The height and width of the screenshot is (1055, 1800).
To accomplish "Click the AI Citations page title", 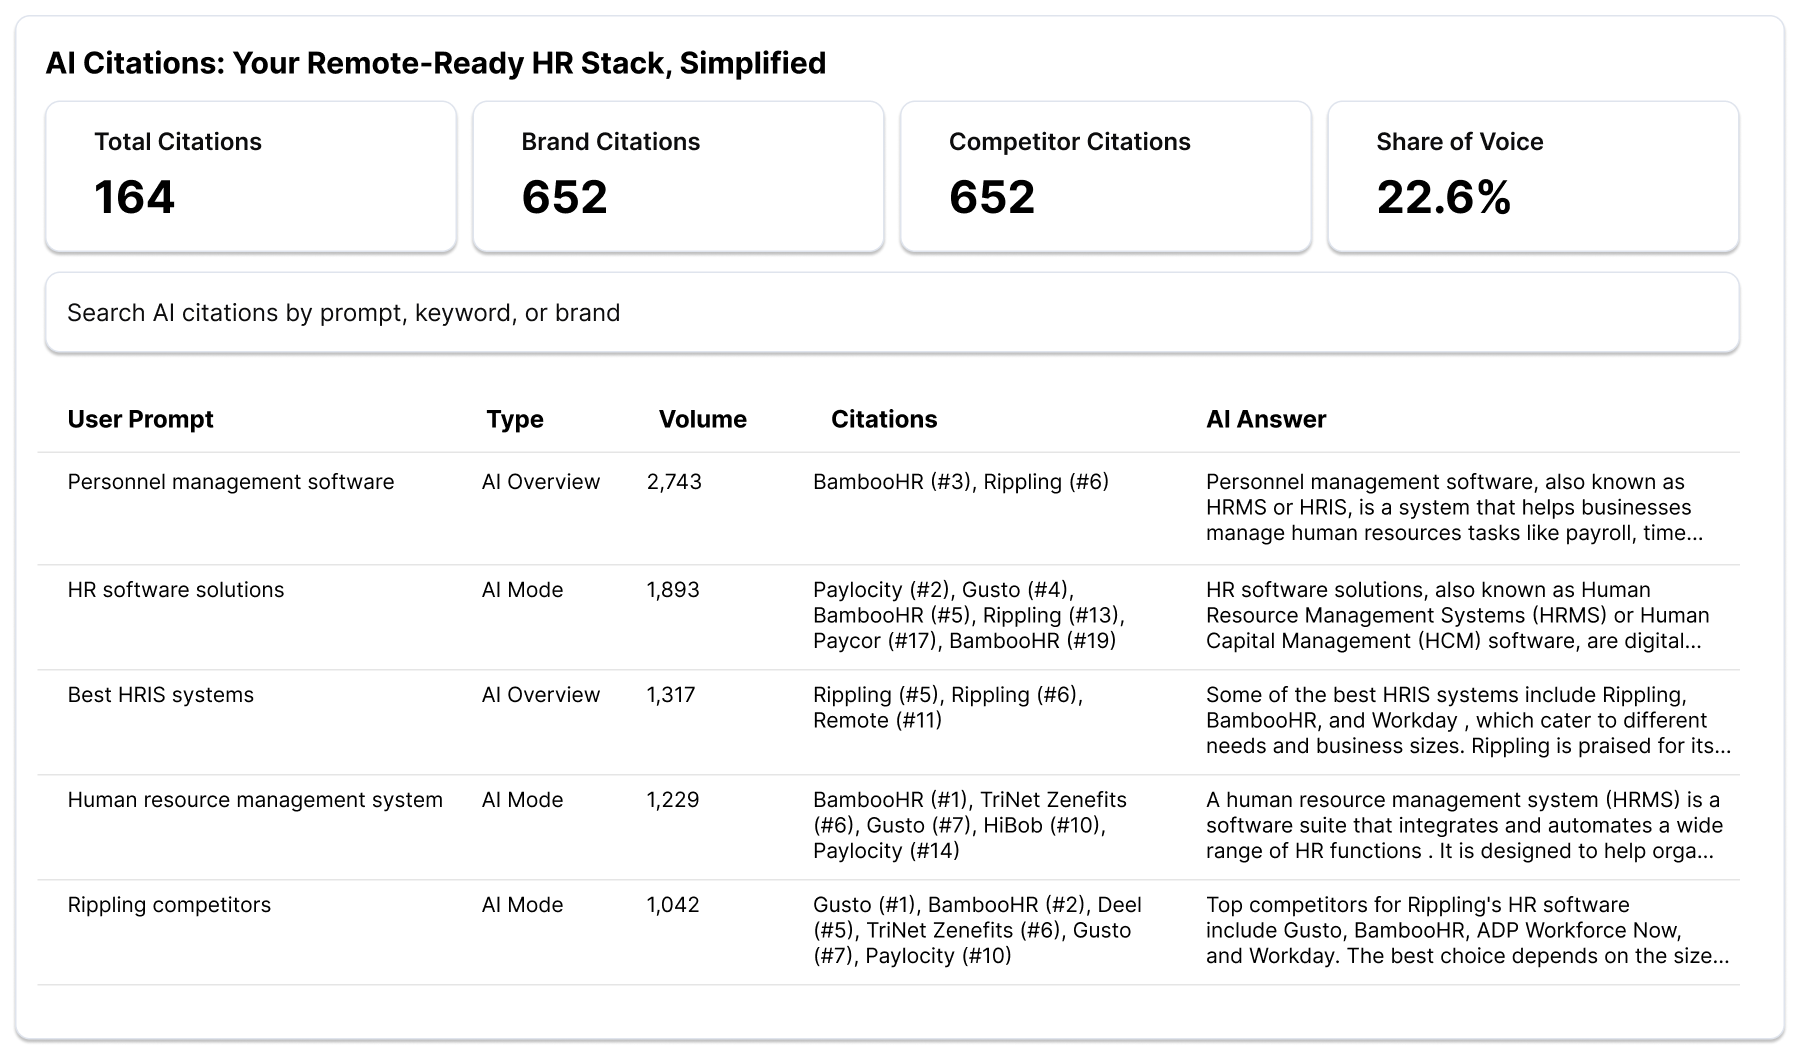I will click(436, 63).
